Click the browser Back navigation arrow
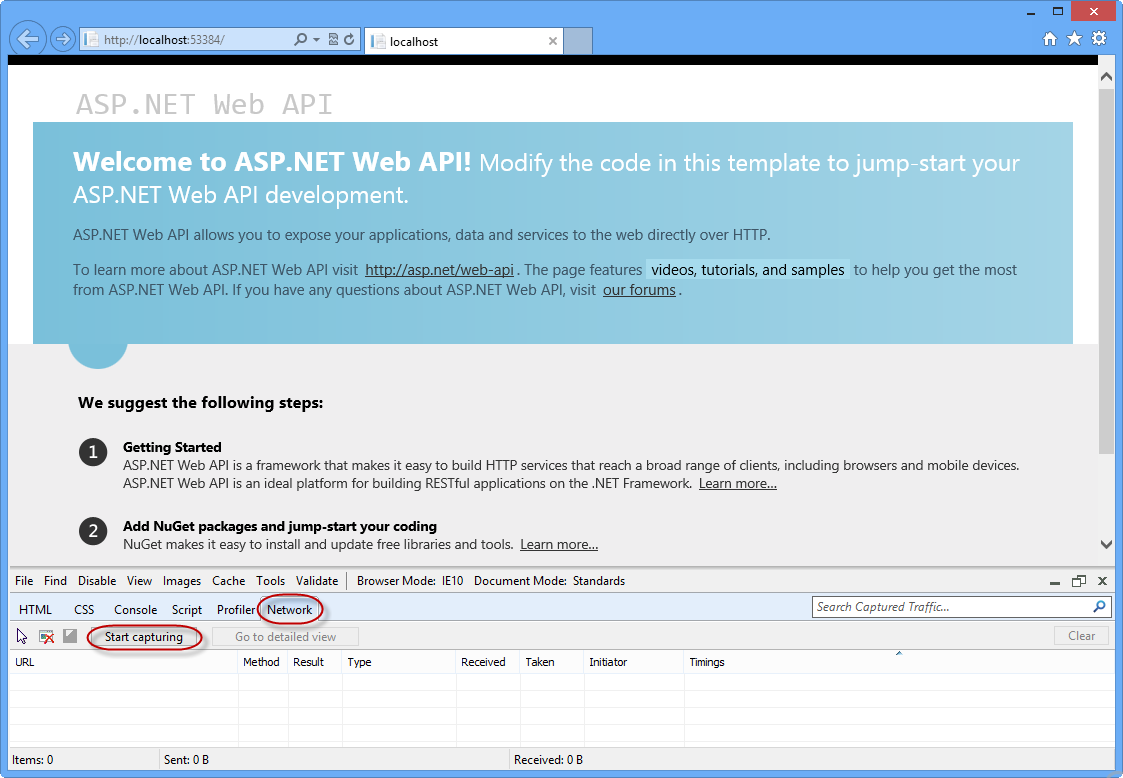The image size is (1123, 778). coord(27,38)
